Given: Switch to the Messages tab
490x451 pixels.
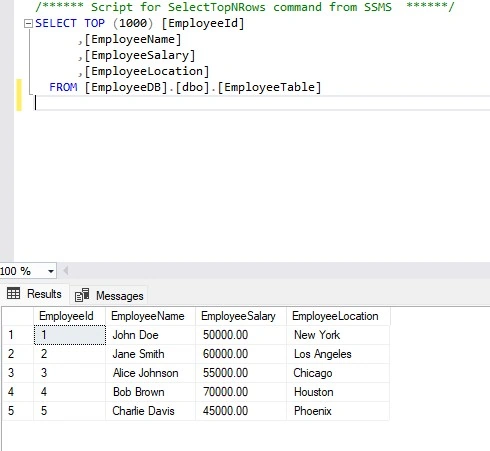Looking at the screenshot, I should (x=109, y=295).
